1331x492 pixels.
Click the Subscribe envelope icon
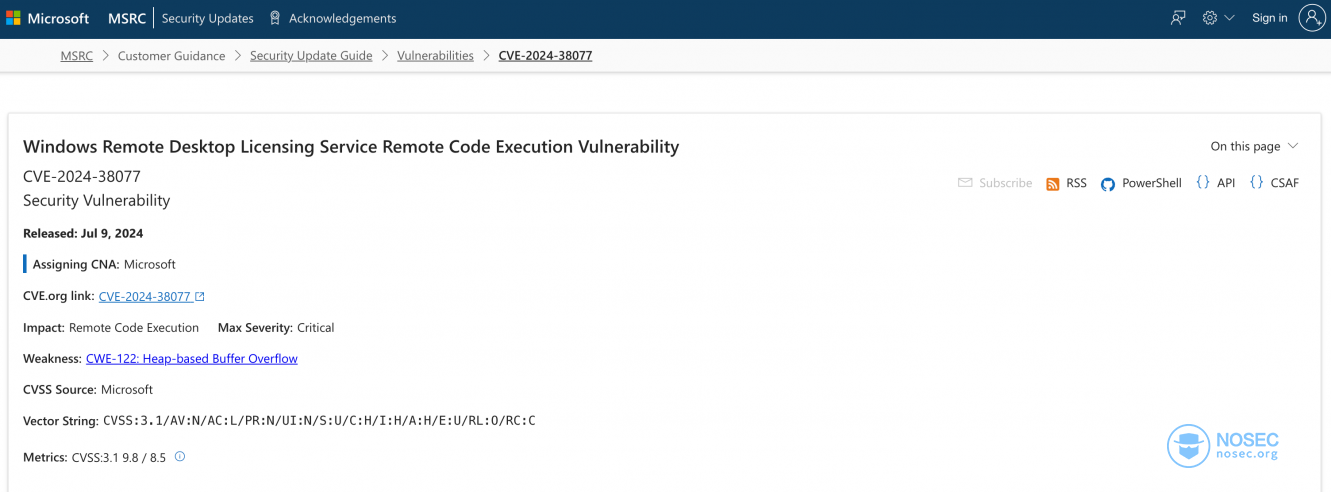pyautogui.click(x=965, y=183)
